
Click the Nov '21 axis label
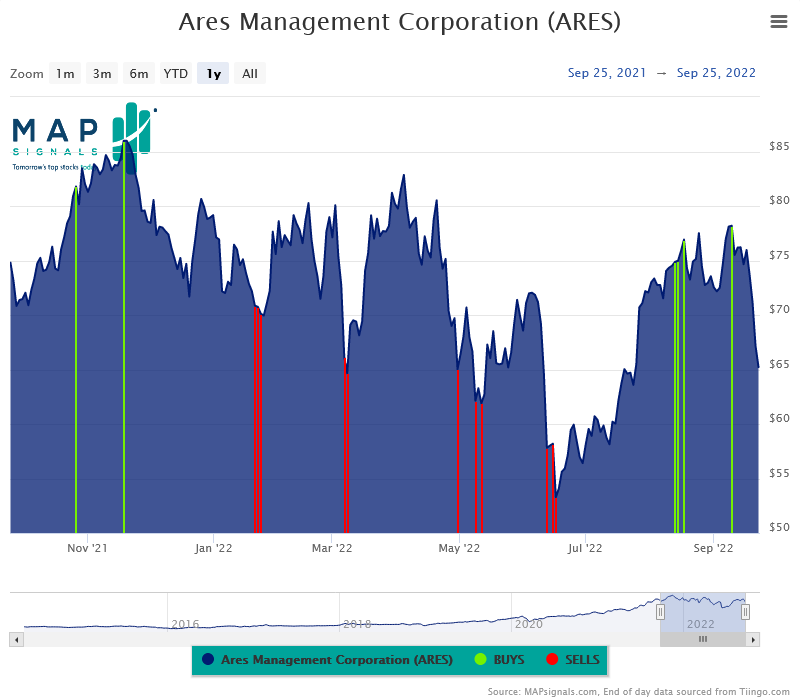pos(87,548)
